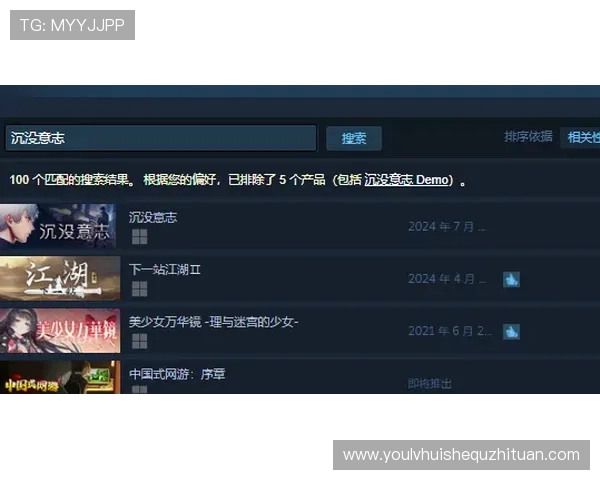Image resolution: width=600 pixels, height=480 pixels.
Task: Click the 即将推出 coming soon label
Action: point(429,383)
